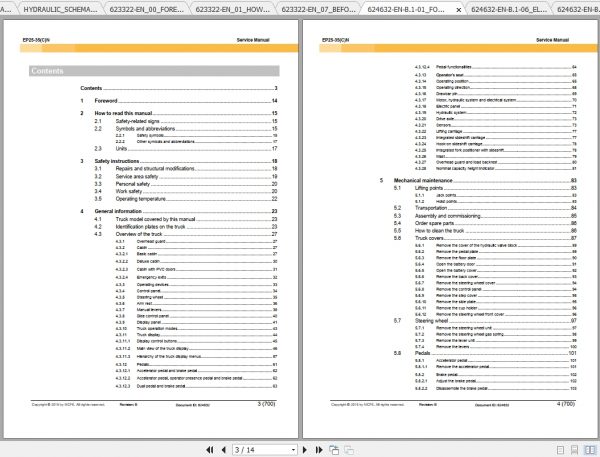Click the 'Steering wheel' entry 4.3.5
Viewport: 600px width, 457px height.
coord(150,297)
